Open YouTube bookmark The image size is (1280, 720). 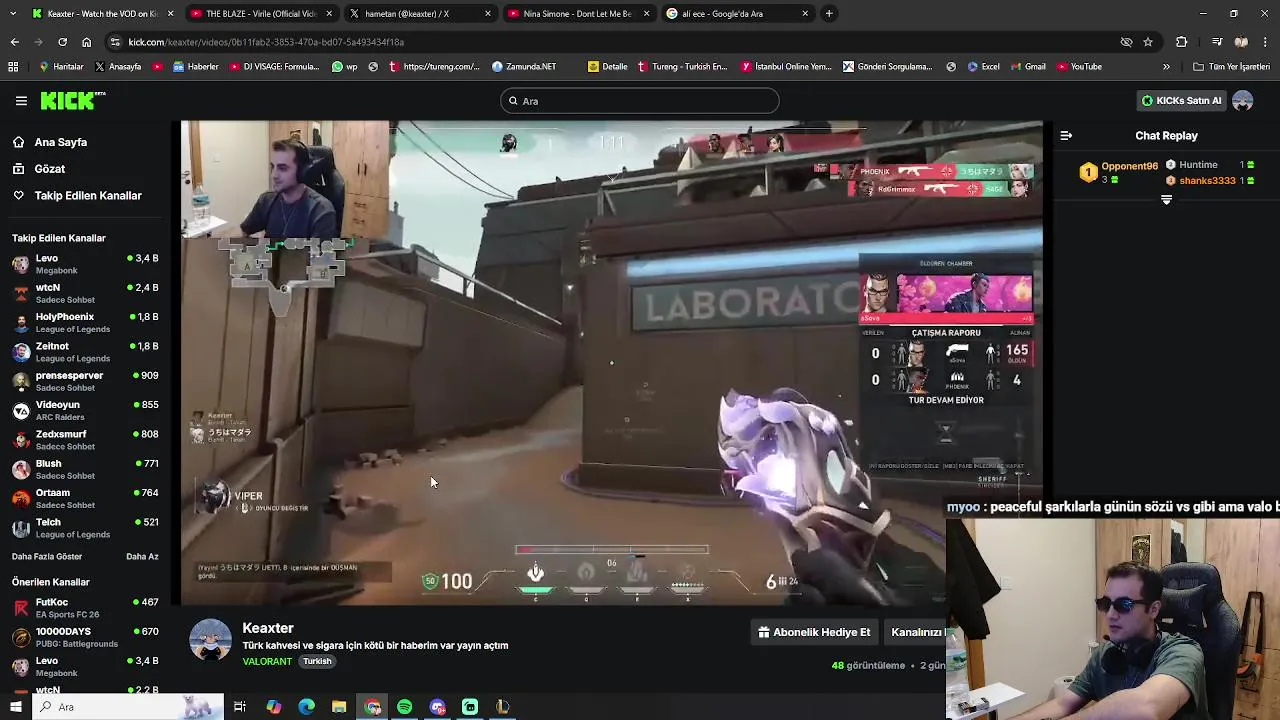pyautogui.click(x=1078, y=67)
